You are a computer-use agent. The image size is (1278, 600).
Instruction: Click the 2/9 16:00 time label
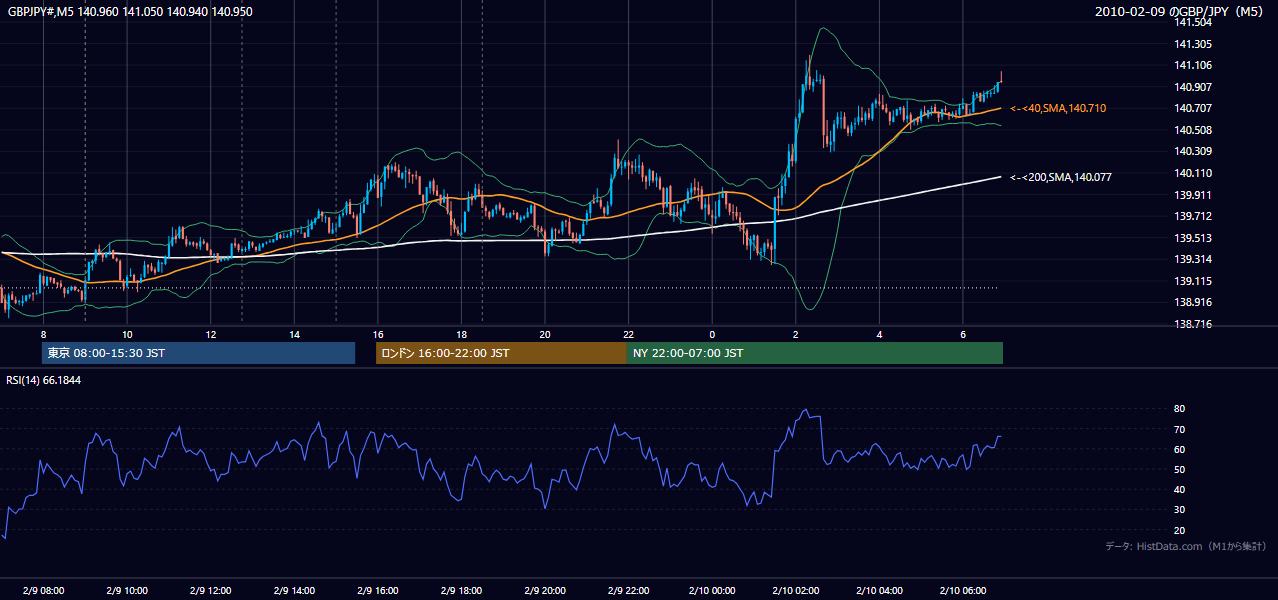coord(378,591)
